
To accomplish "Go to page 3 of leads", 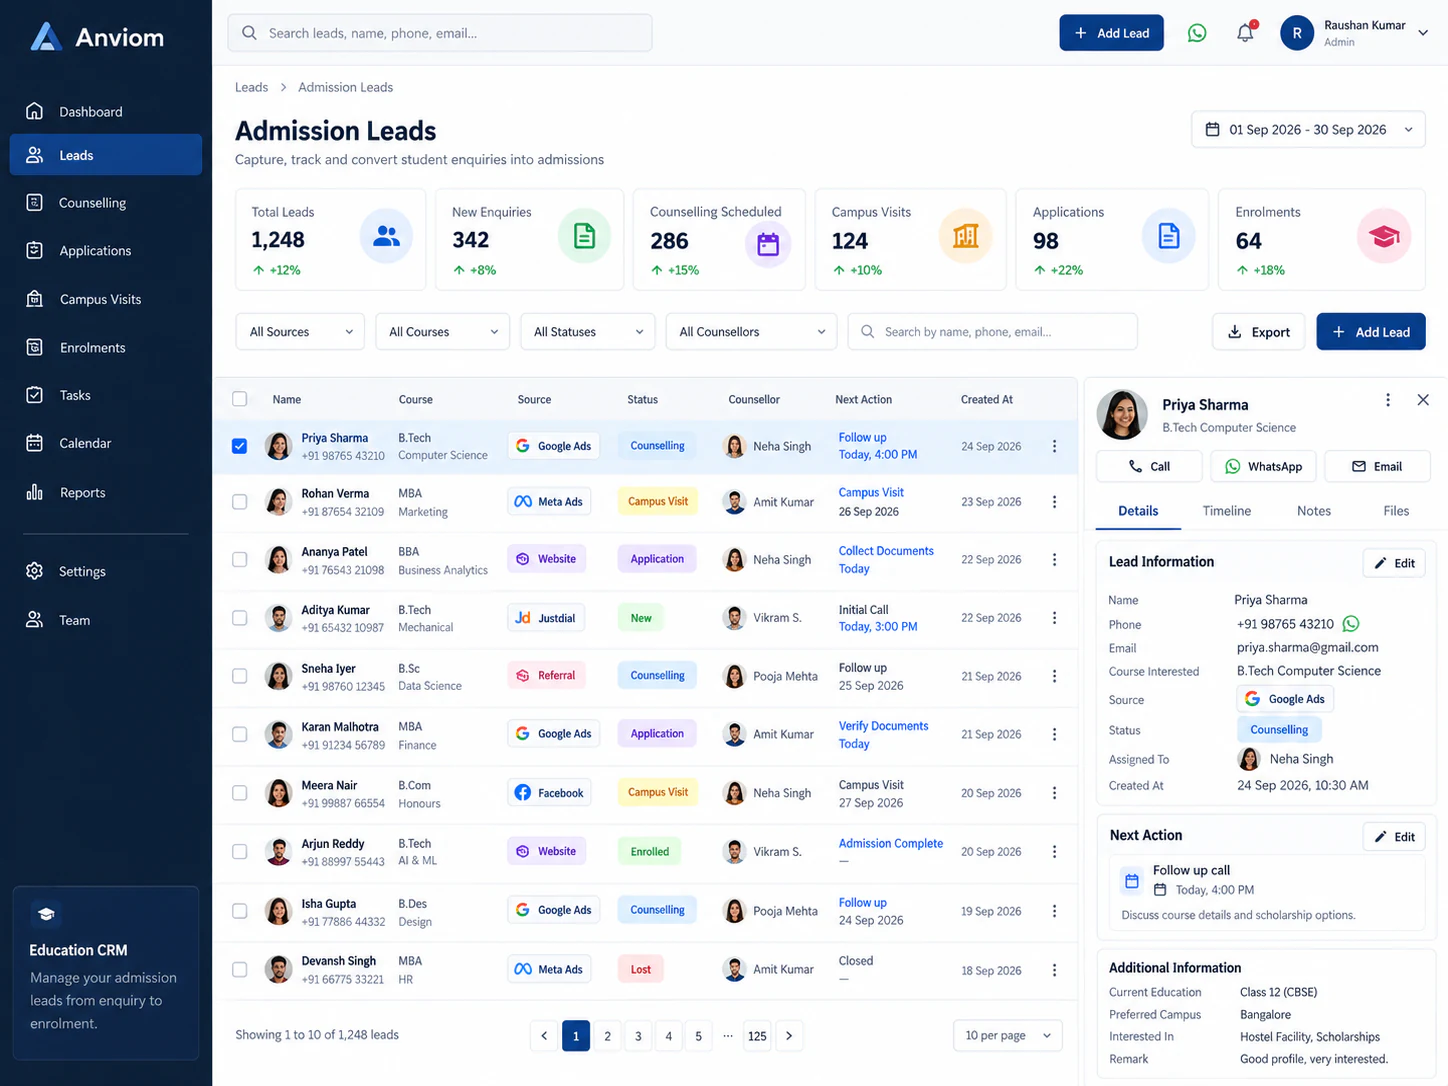I will [x=638, y=1036].
